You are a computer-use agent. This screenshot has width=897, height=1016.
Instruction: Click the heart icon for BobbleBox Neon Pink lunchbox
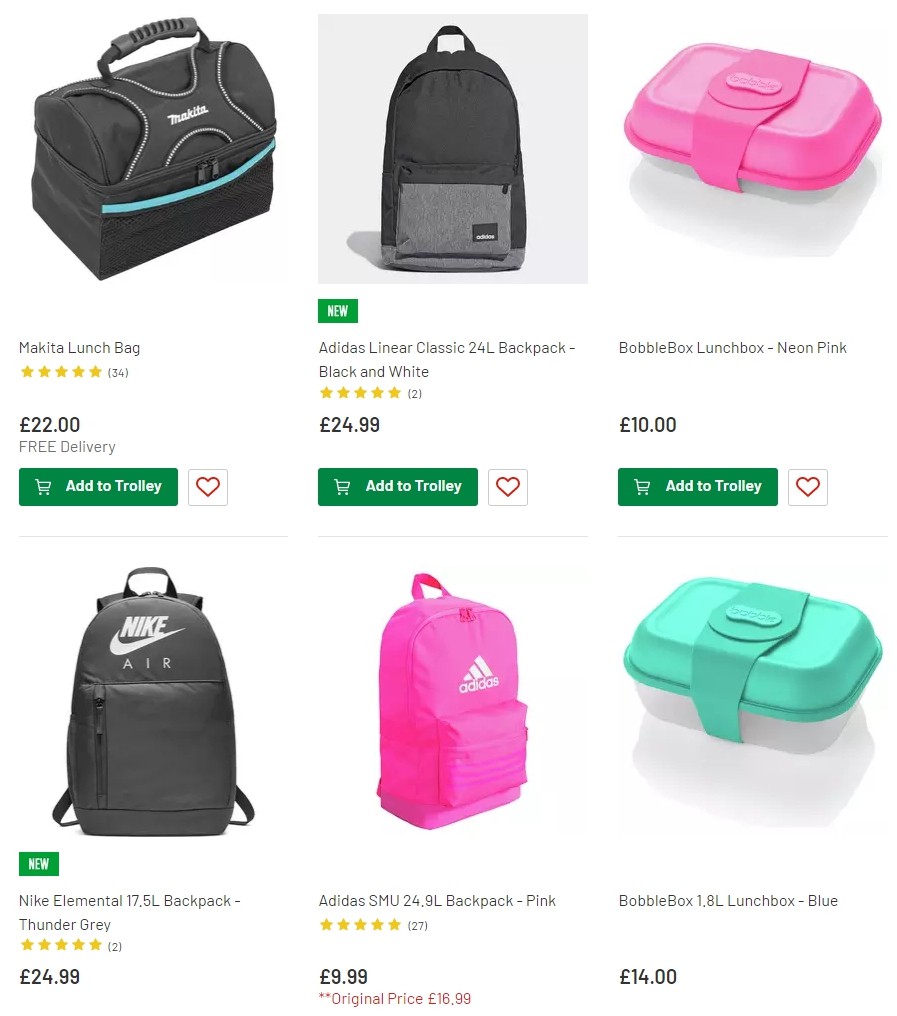808,487
